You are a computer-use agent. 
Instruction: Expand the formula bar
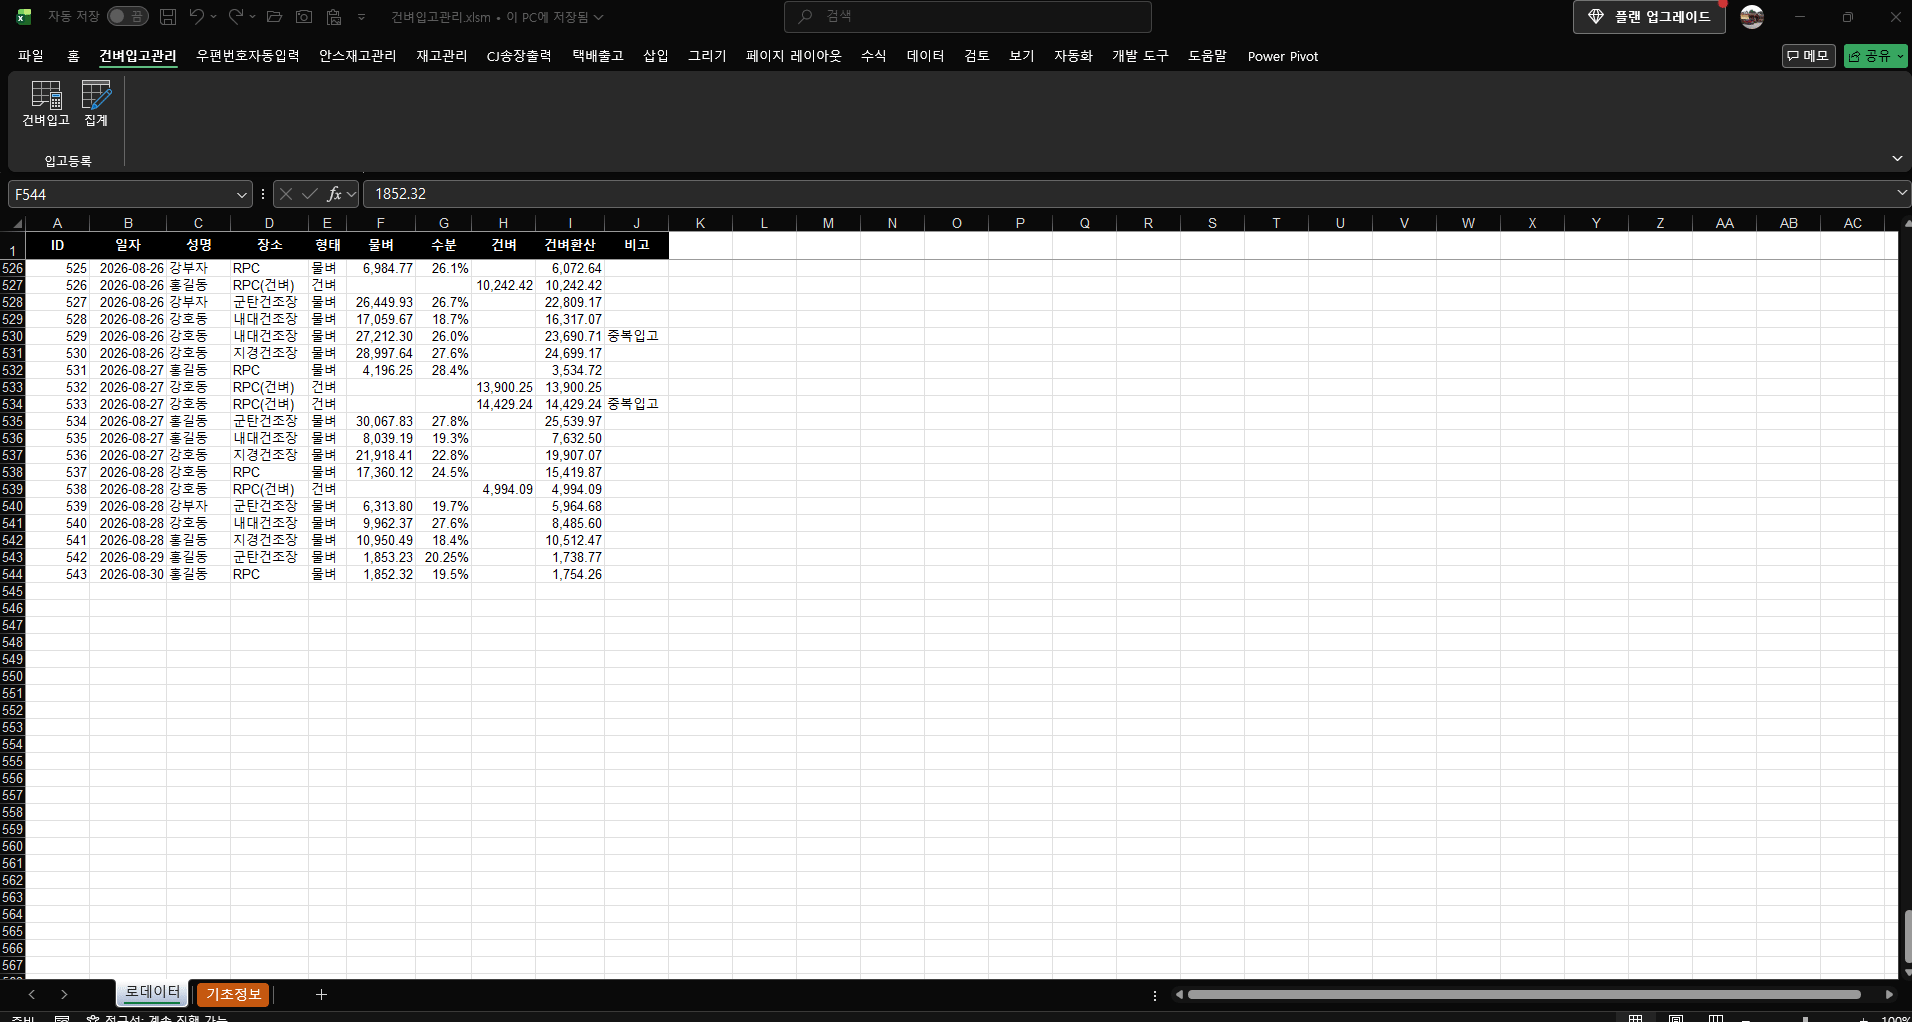tap(1901, 193)
